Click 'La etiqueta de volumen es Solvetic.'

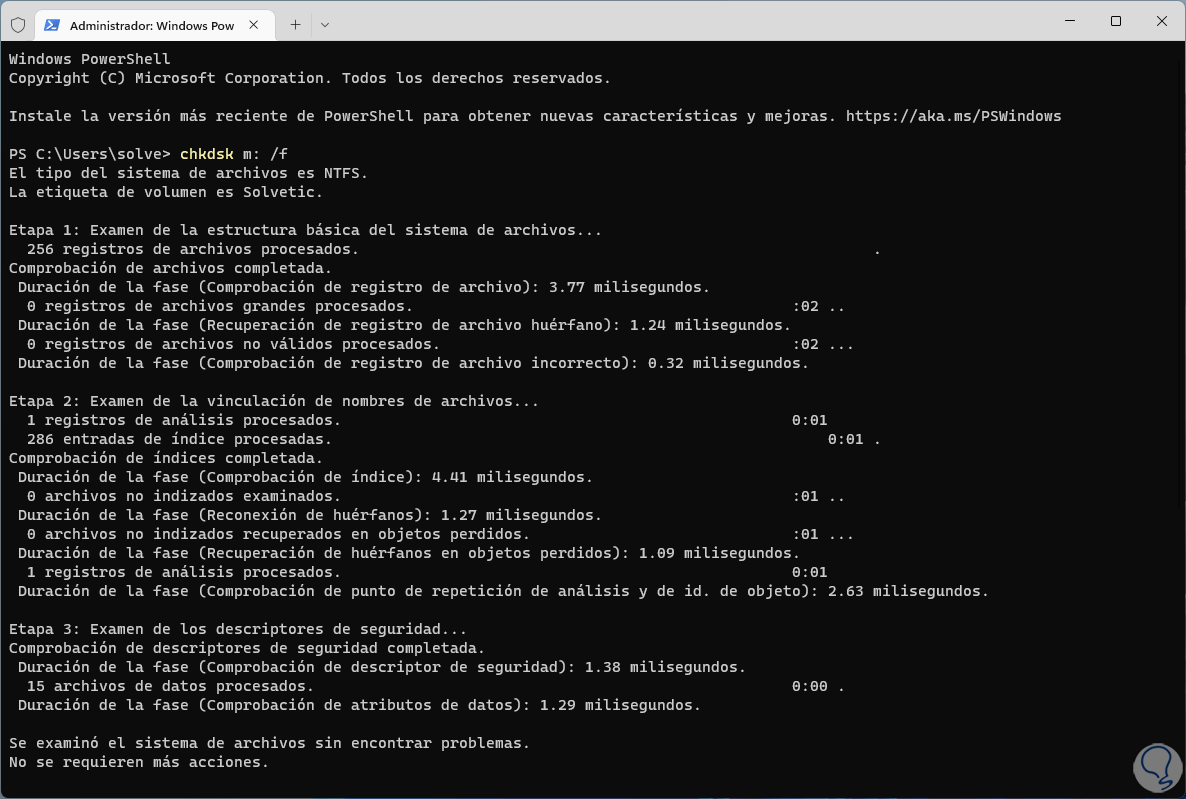(166, 192)
